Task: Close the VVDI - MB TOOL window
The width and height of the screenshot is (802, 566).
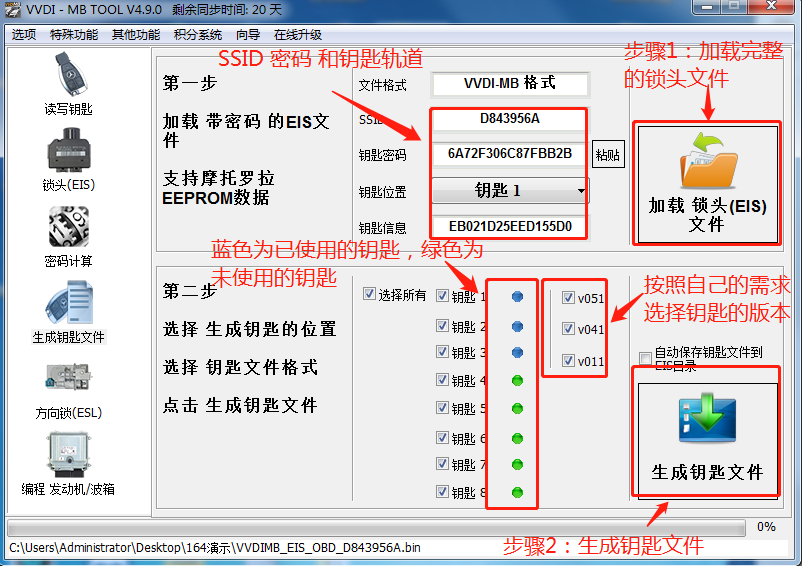Action: tap(772, 6)
